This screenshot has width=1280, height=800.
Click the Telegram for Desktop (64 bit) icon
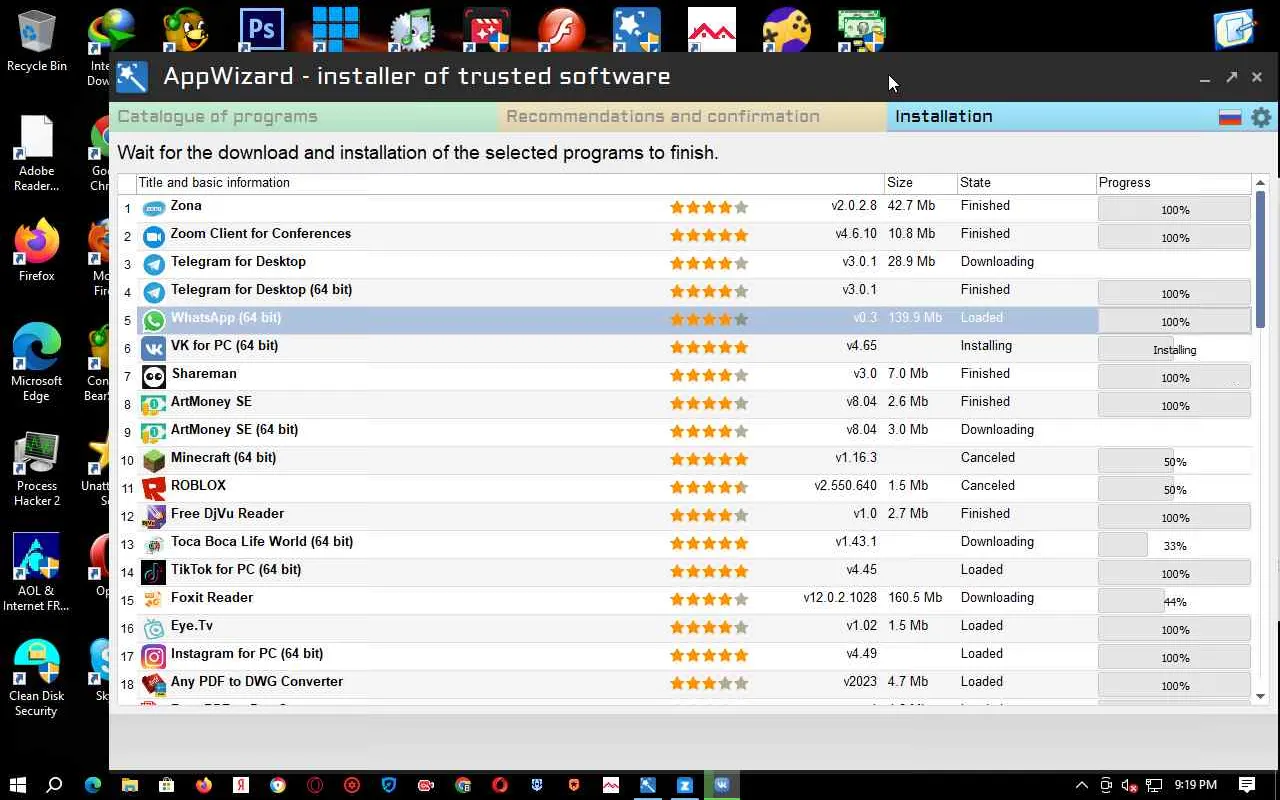(x=153, y=292)
